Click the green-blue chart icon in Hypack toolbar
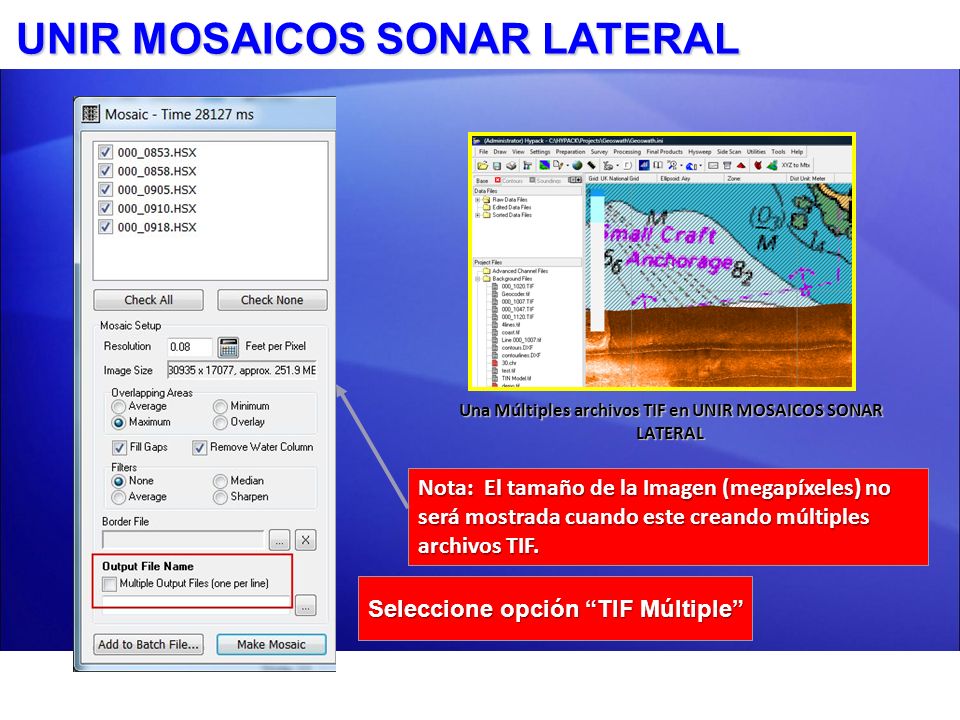The height and width of the screenshot is (720, 960). (544, 165)
